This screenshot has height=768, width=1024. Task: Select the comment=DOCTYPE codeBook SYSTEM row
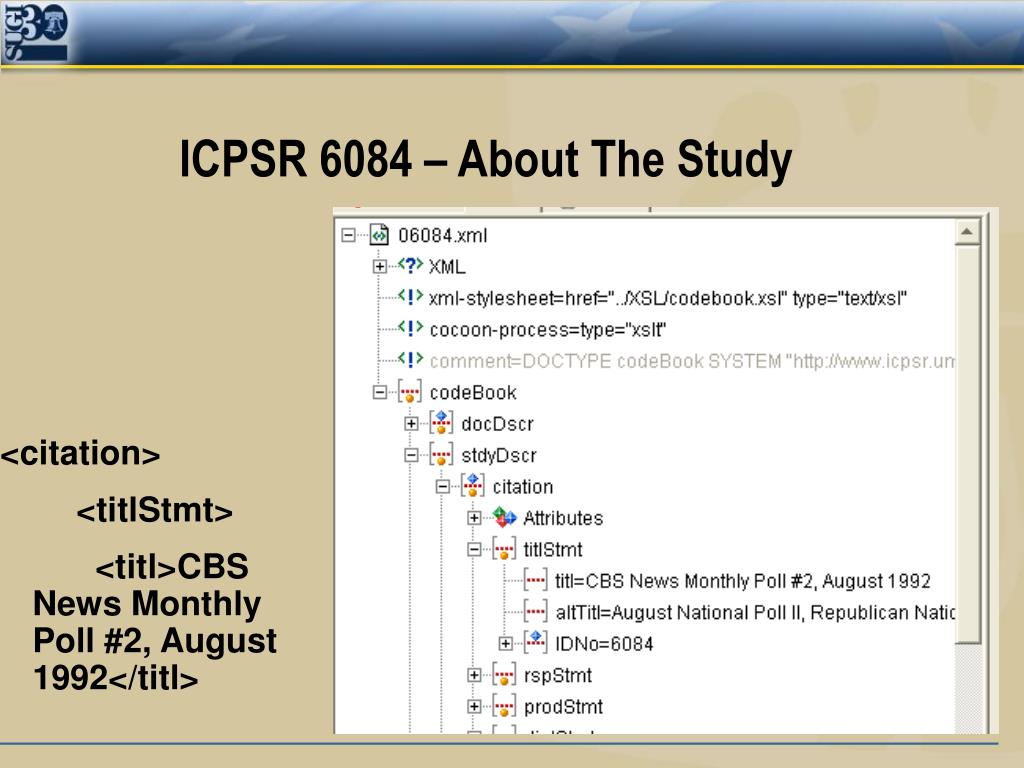(x=692, y=360)
